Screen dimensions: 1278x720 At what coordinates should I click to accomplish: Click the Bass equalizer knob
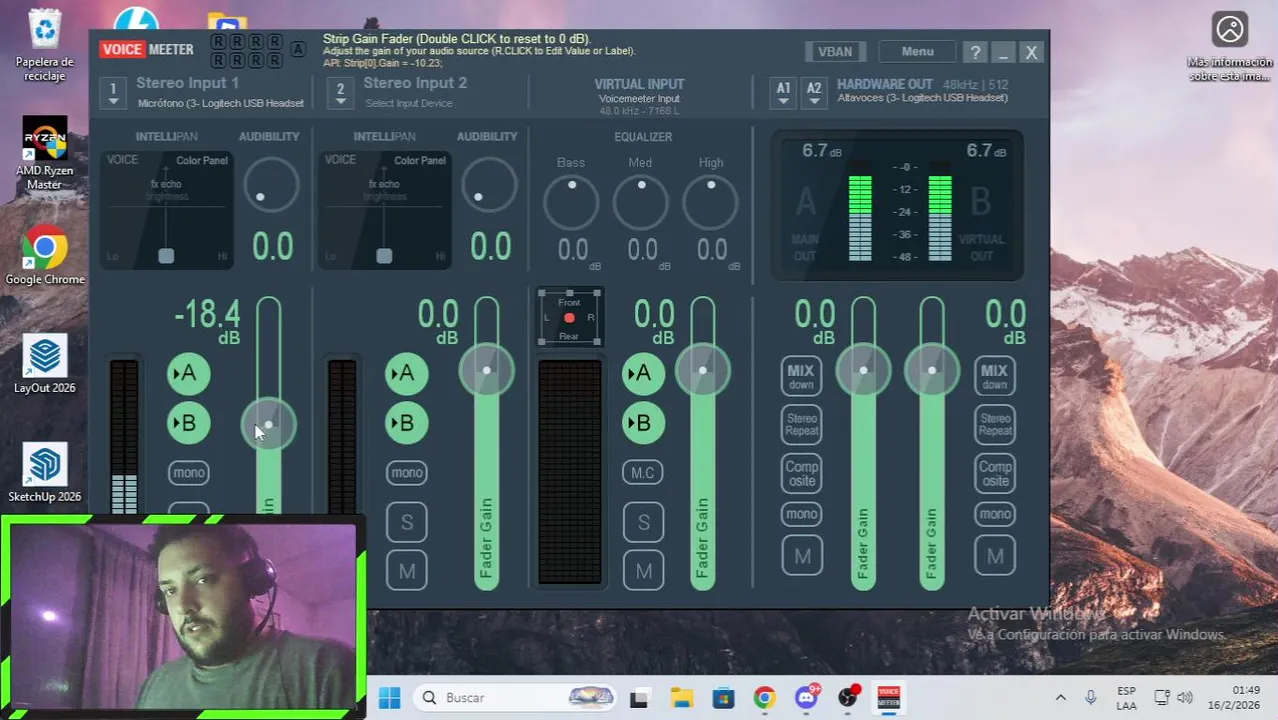[572, 203]
